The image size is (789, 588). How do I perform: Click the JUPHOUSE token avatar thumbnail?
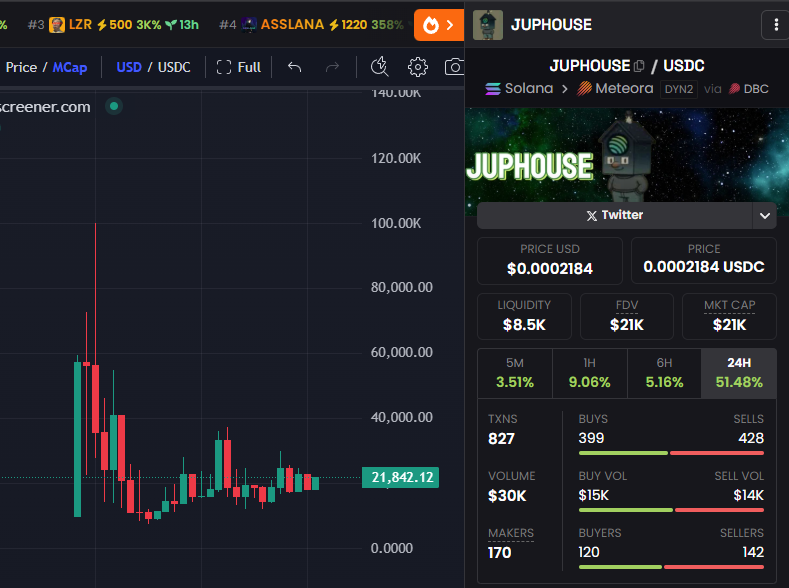click(488, 25)
